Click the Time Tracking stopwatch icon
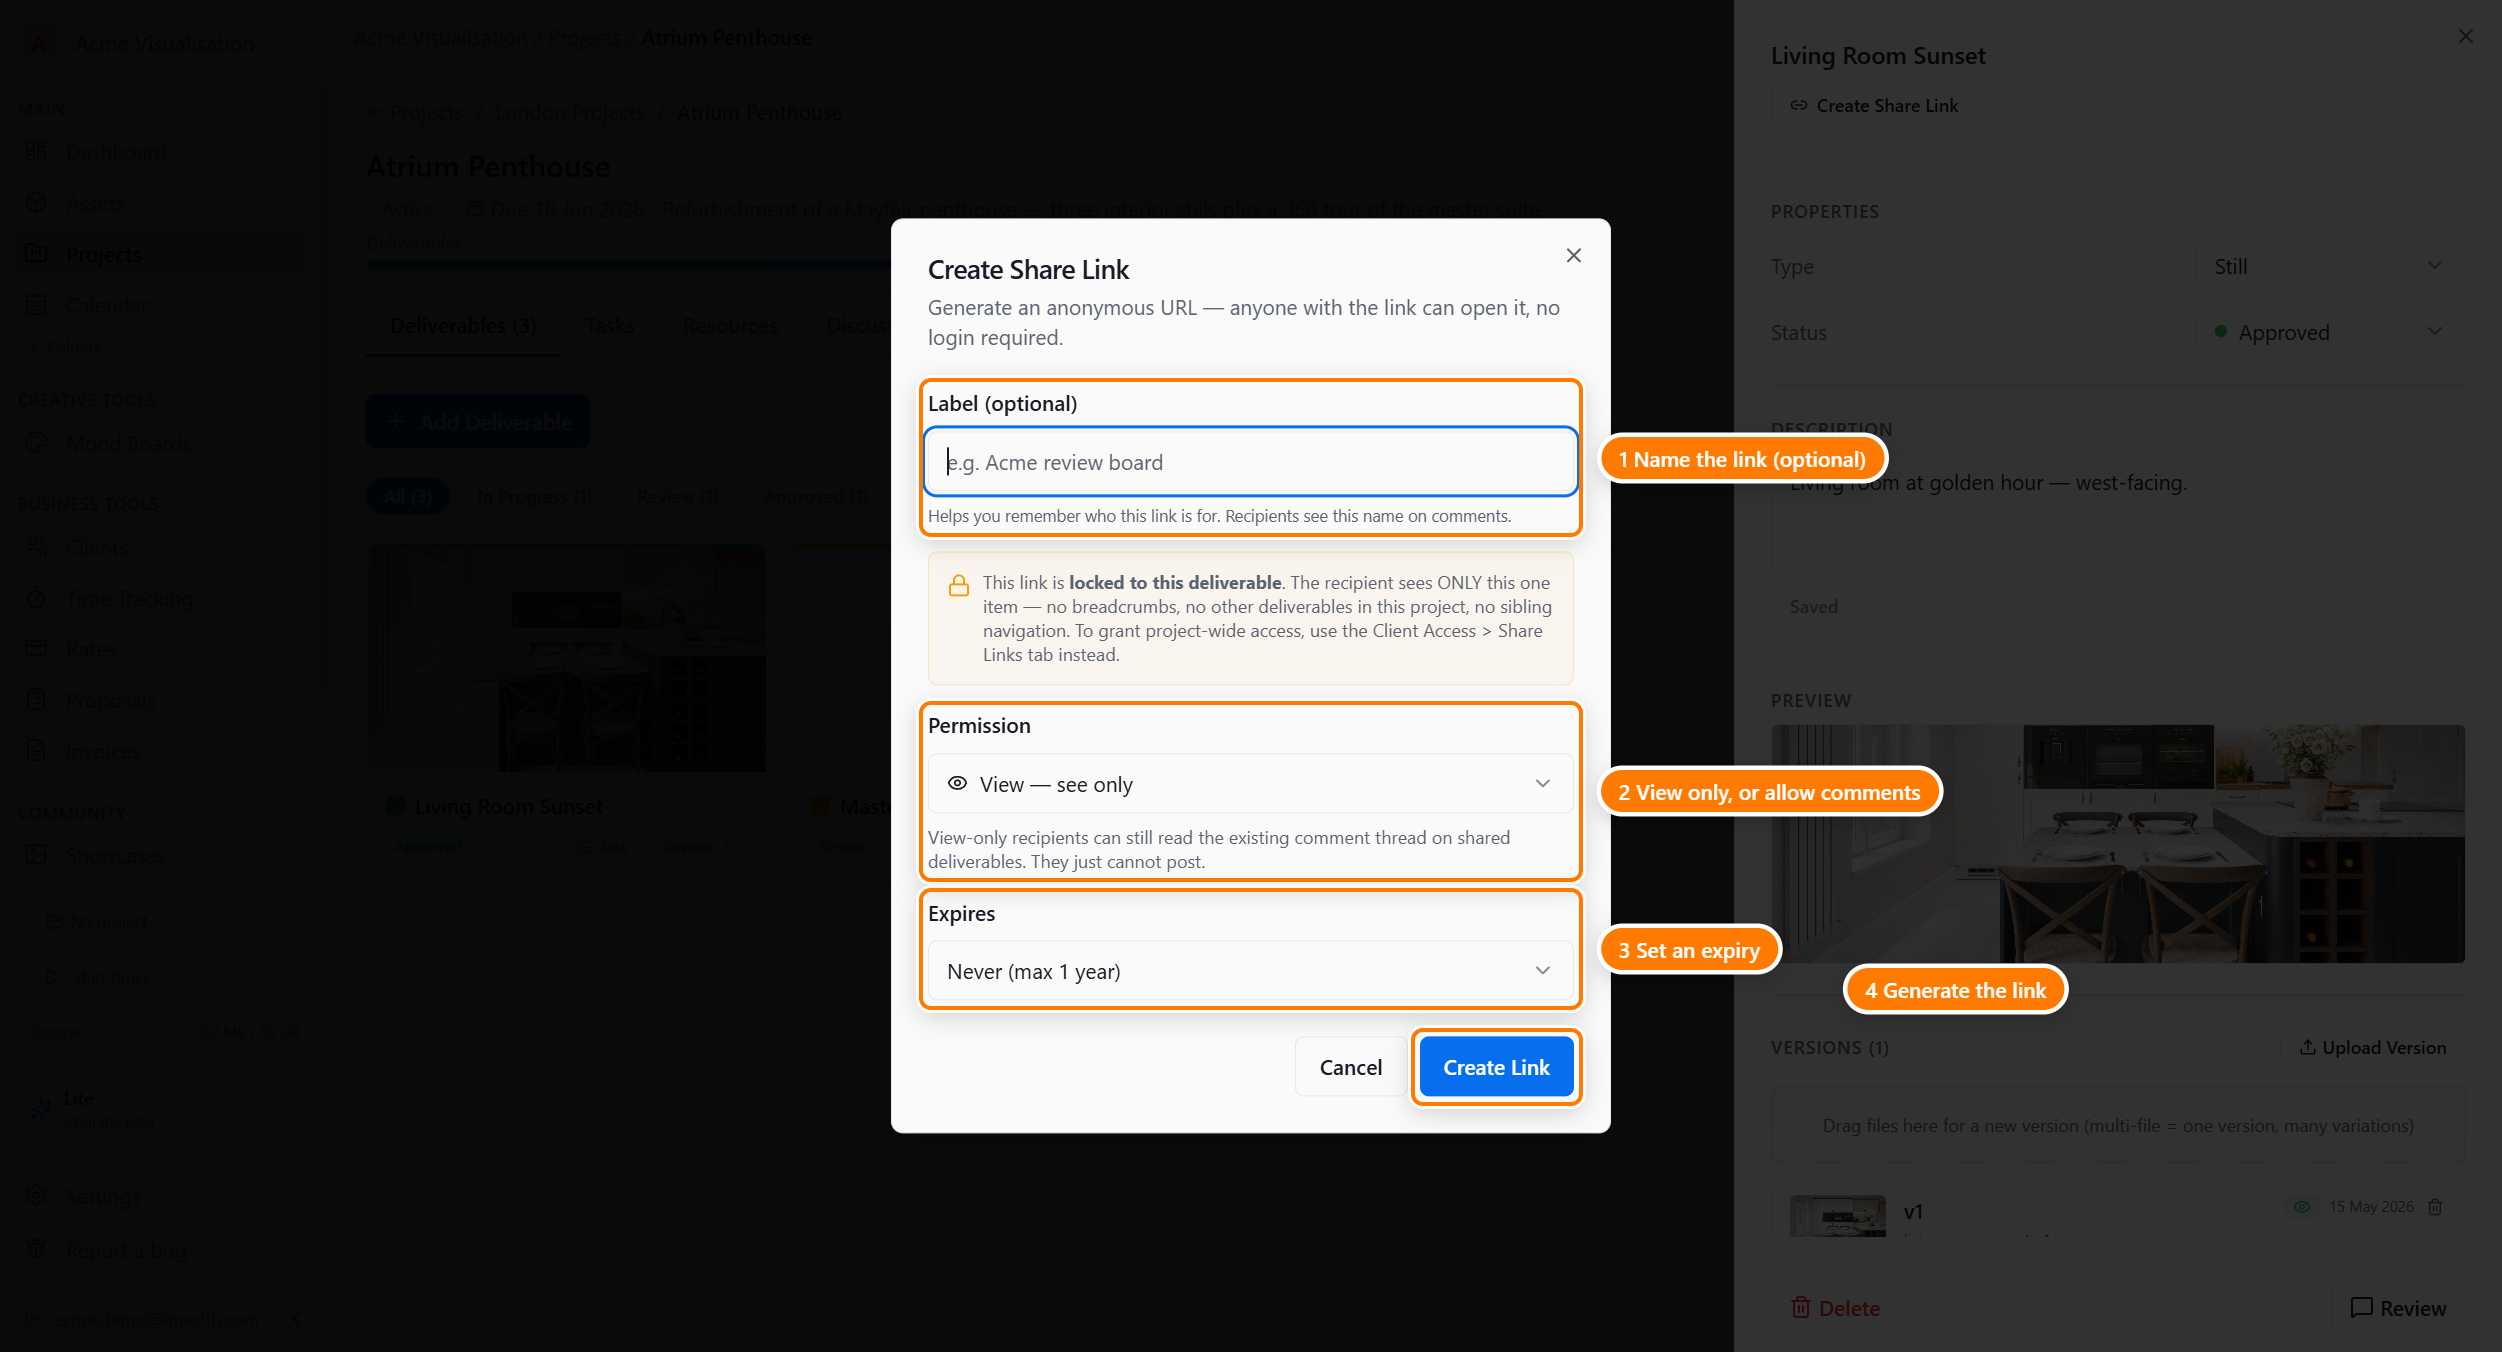Viewport: 2502px width, 1352px height. pos(36,598)
